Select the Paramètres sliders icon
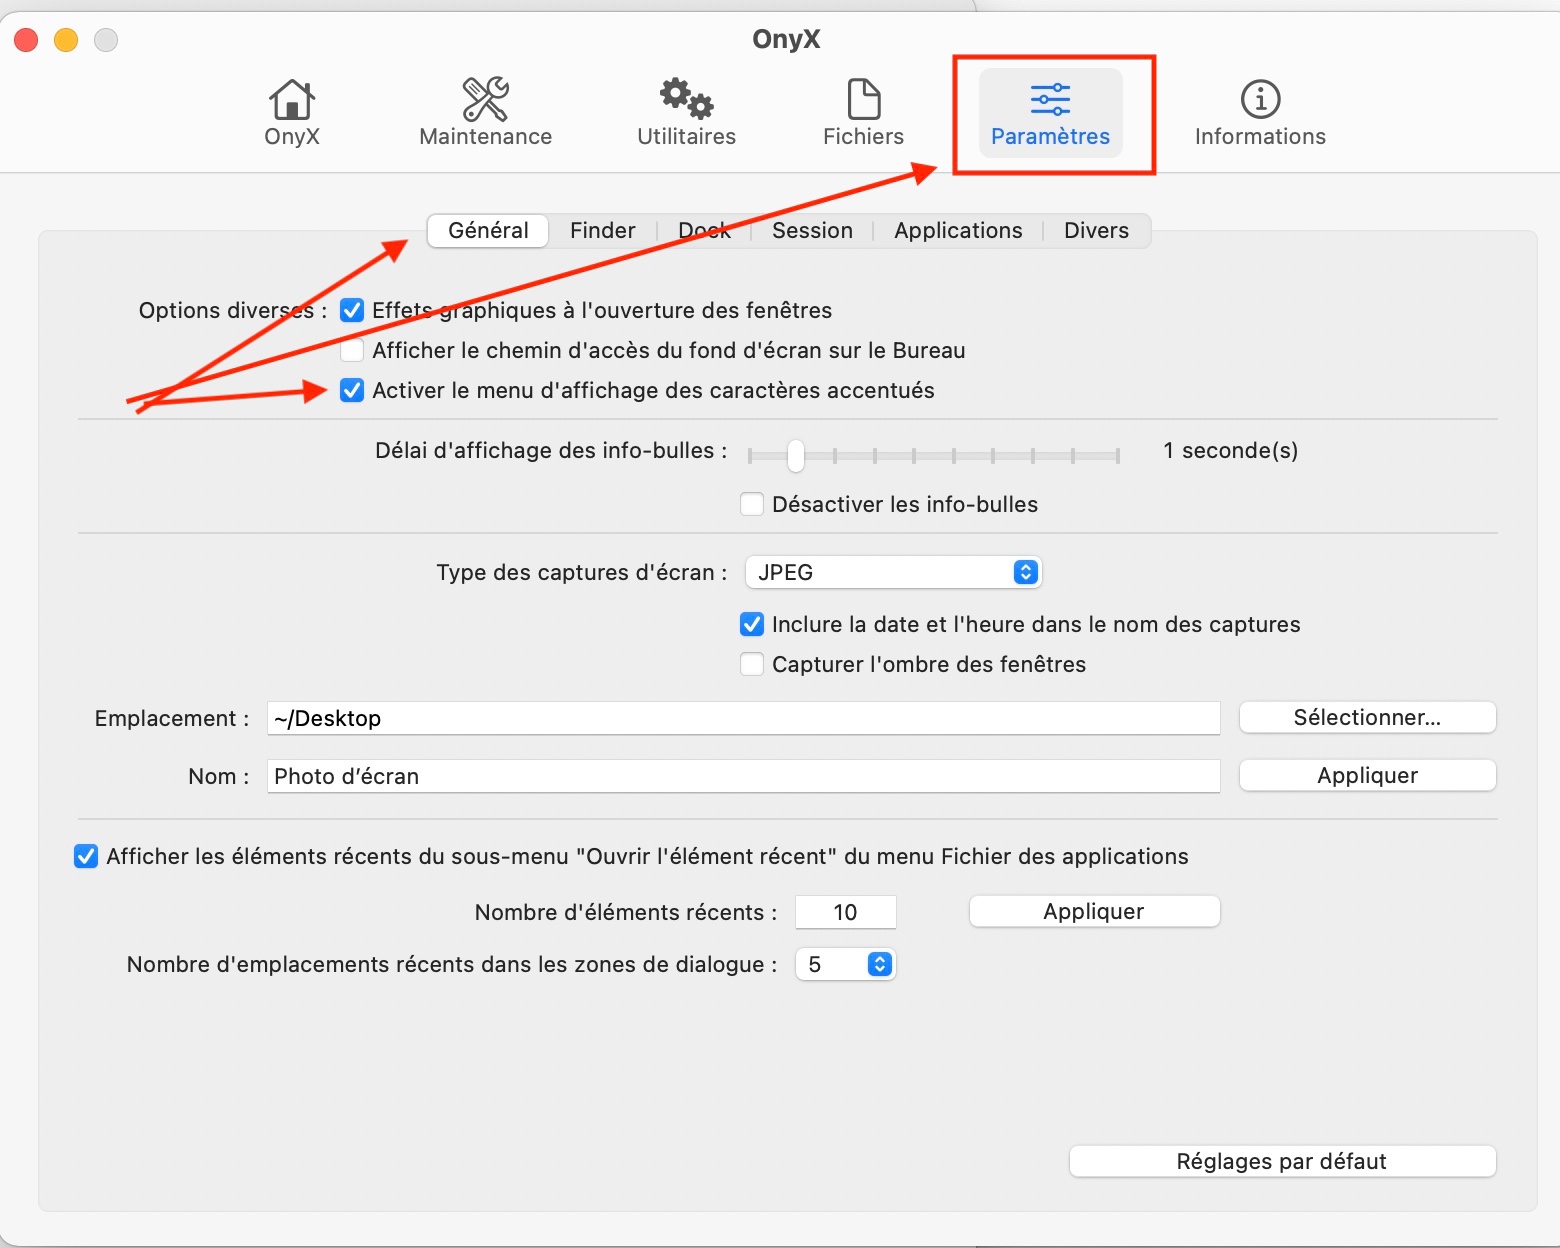Screen dimensions: 1560x1248 point(1050,100)
